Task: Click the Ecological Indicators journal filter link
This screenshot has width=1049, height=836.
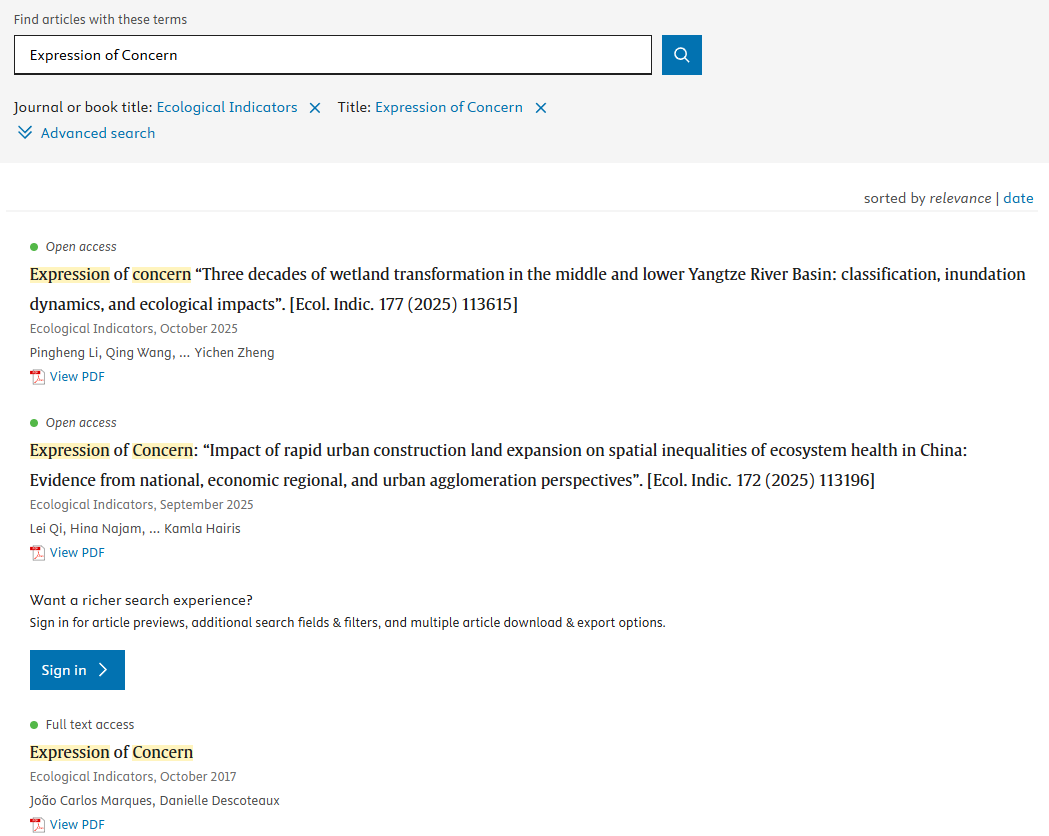Action: (x=227, y=107)
